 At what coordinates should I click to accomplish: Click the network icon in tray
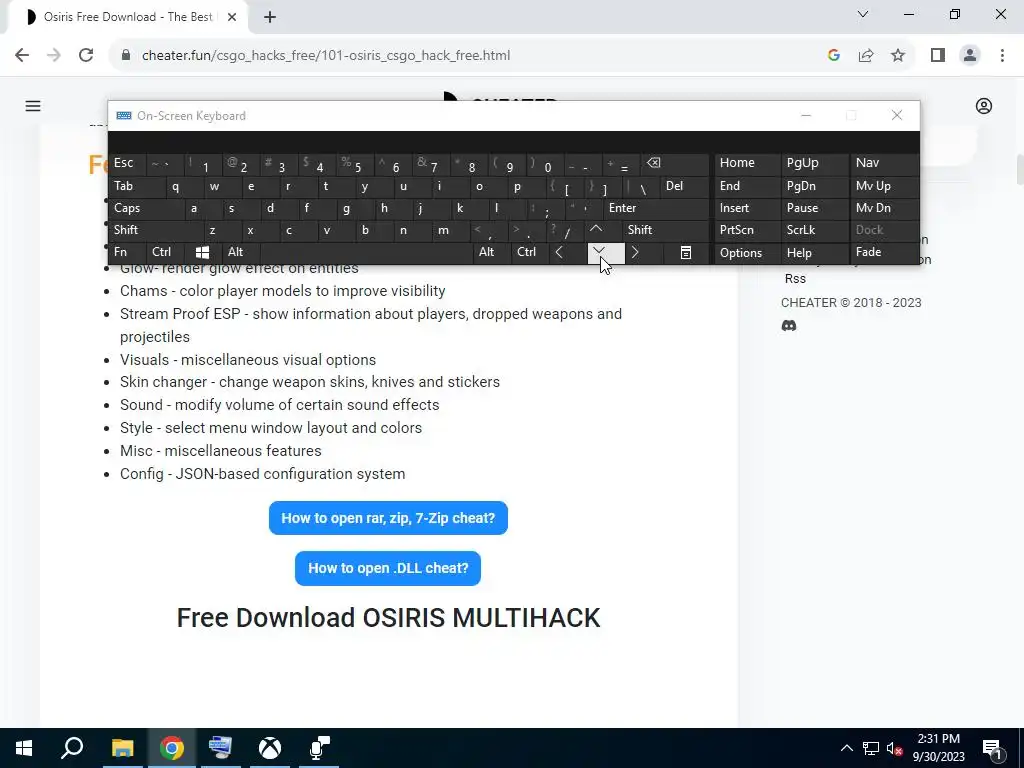point(871,749)
